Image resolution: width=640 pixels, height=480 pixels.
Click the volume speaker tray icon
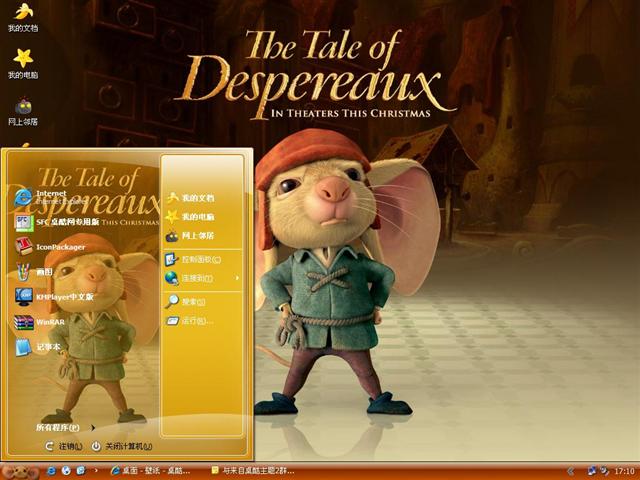point(604,471)
